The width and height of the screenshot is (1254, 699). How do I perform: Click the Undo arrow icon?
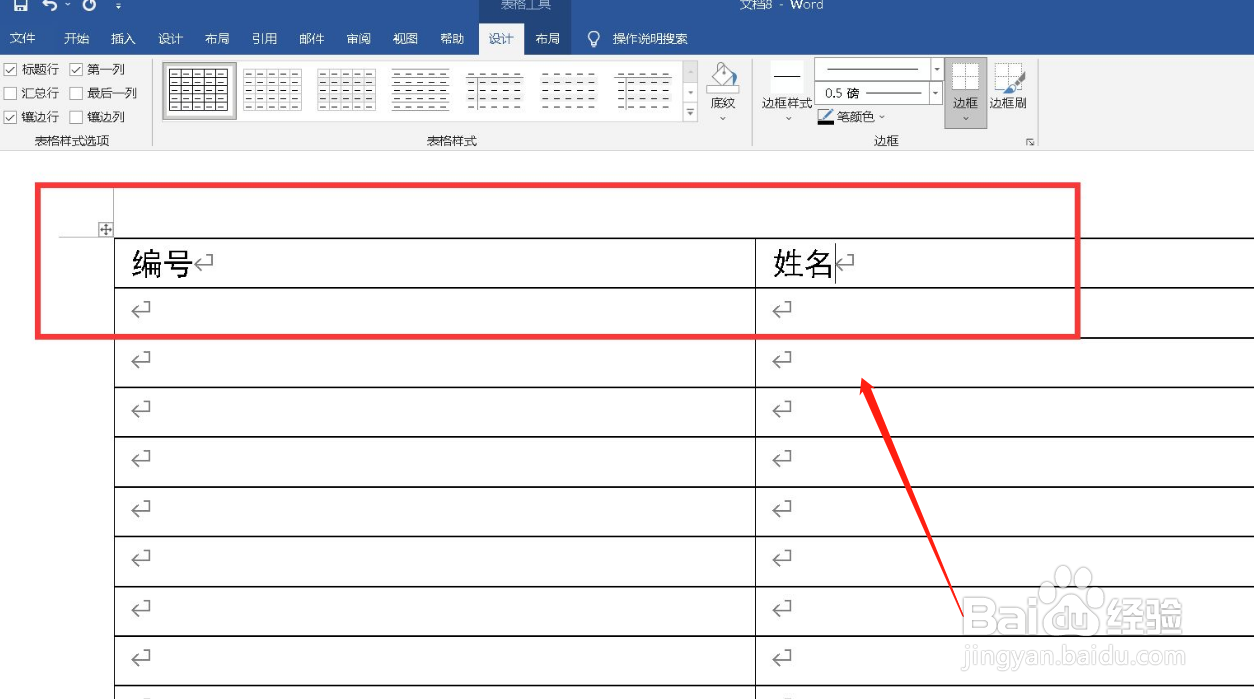click(49, 5)
